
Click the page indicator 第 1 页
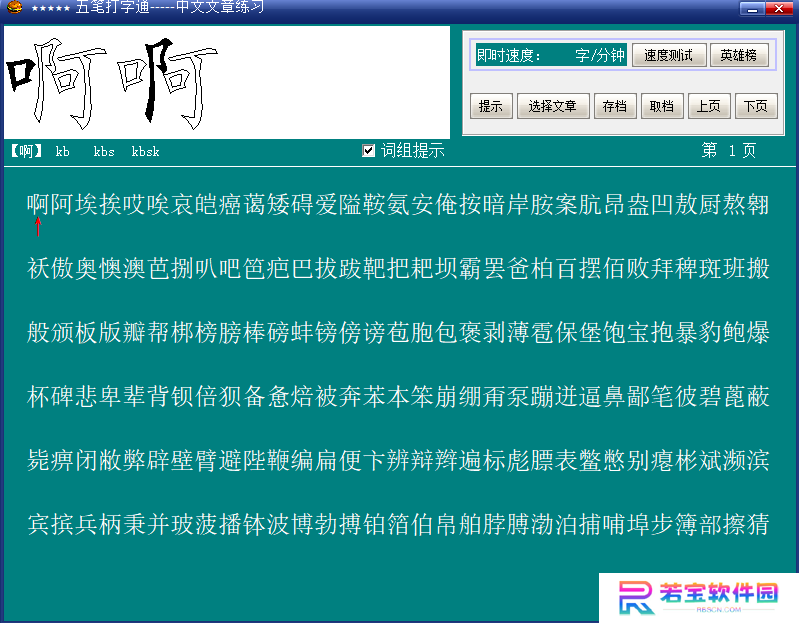coord(729,151)
